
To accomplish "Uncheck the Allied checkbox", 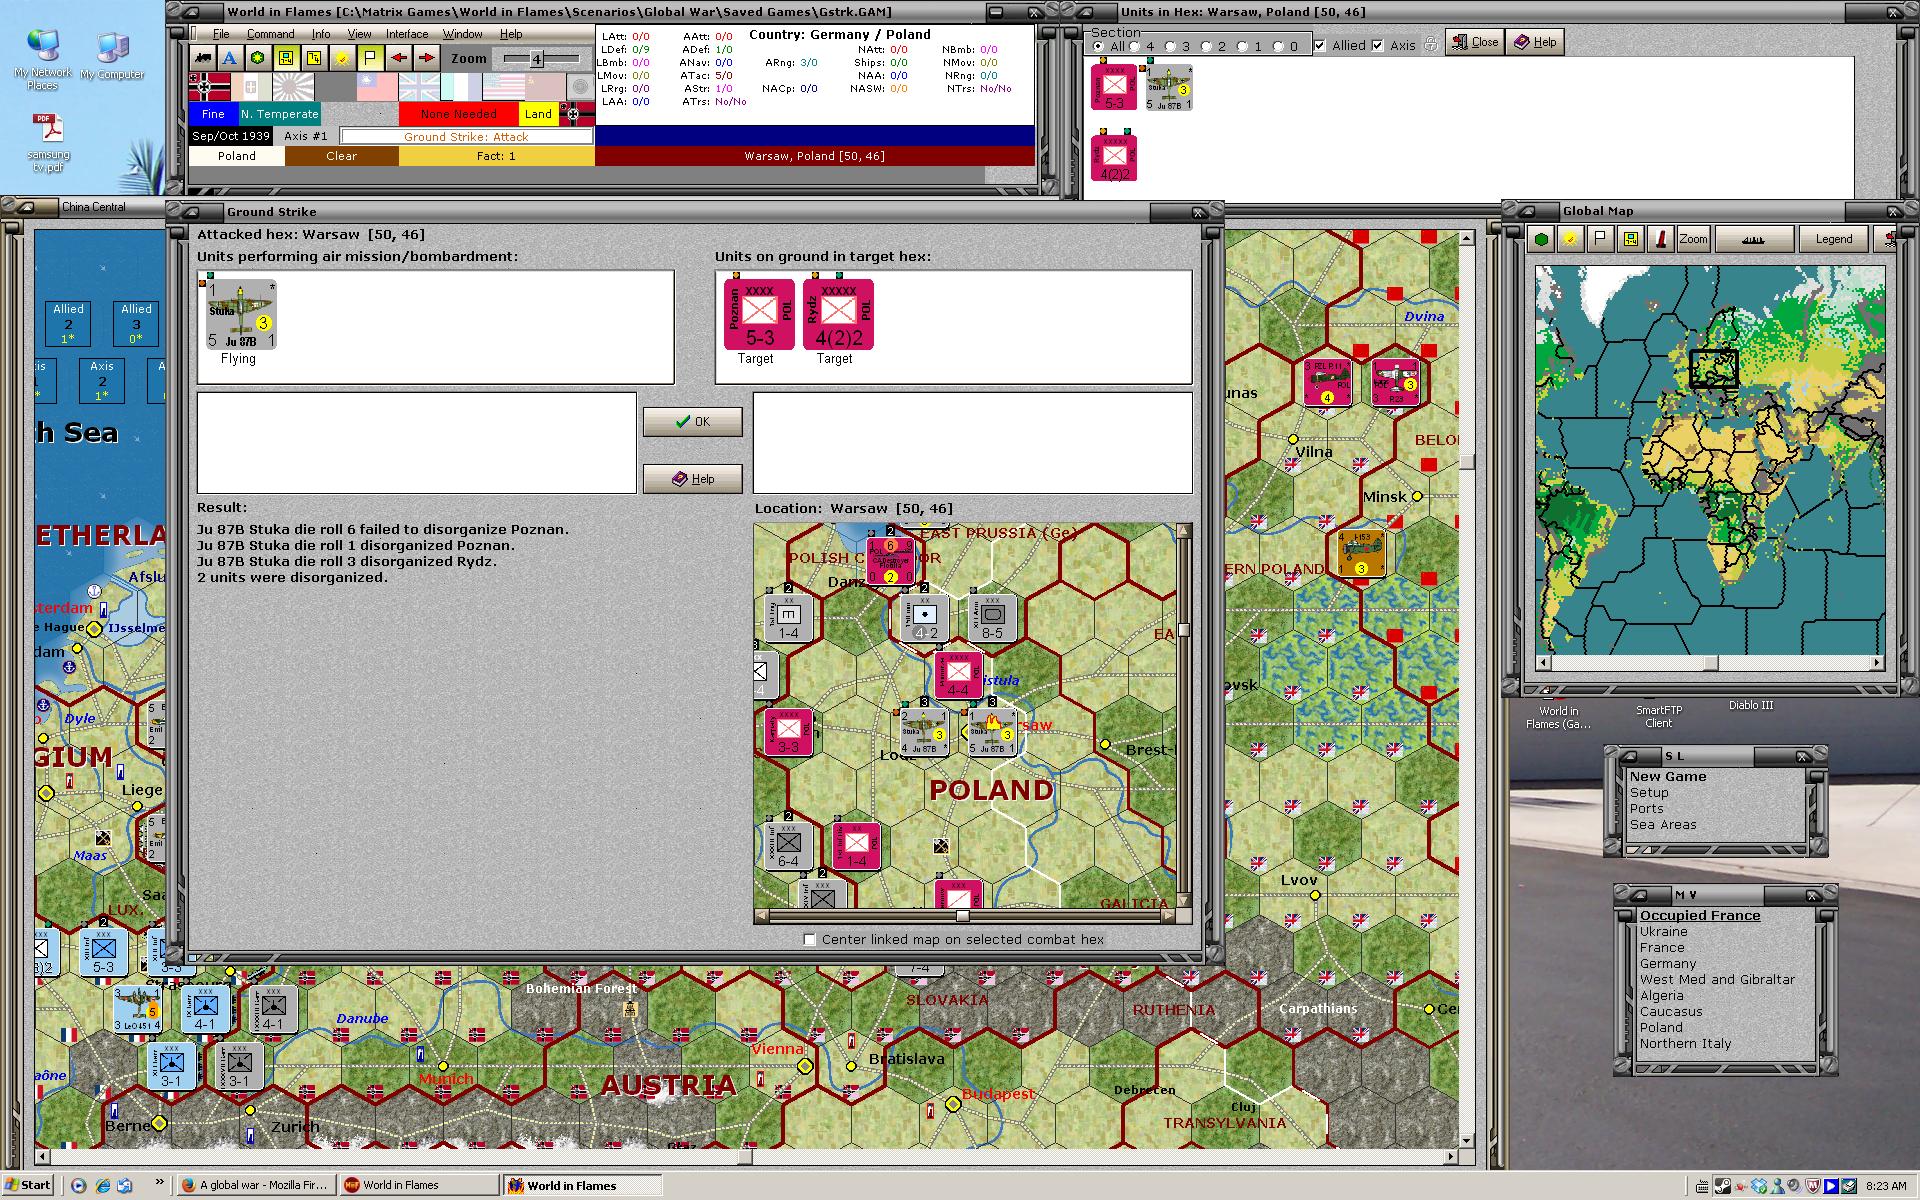I will tap(1320, 45).
